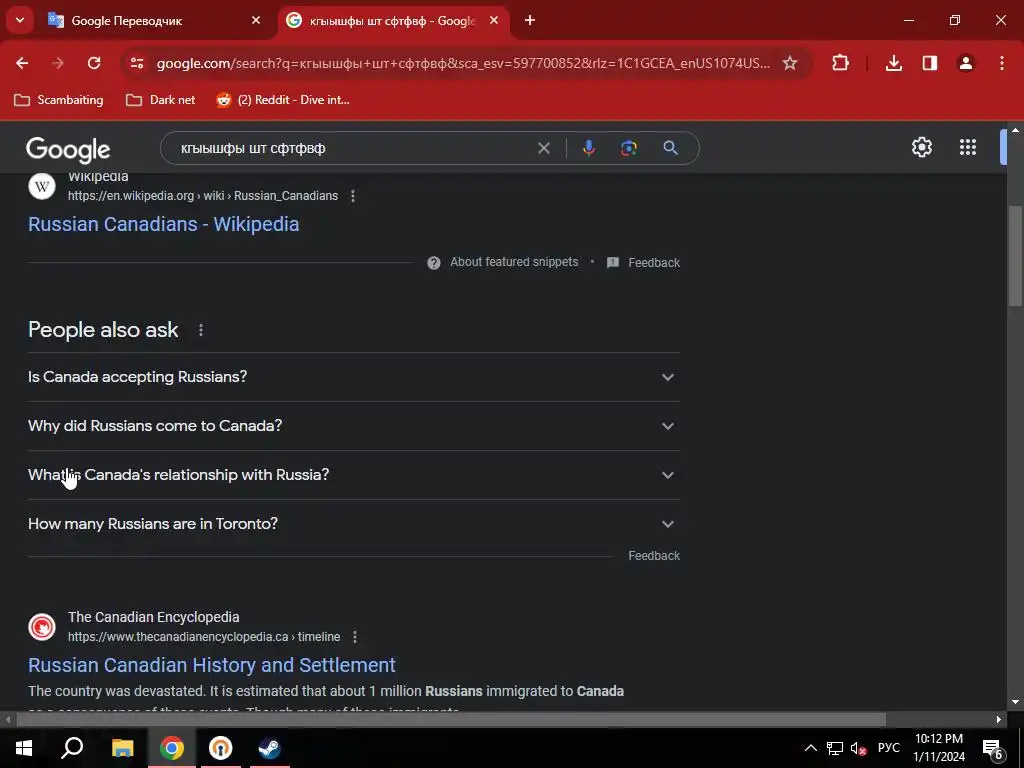The image size is (1024, 768).
Task: Close the Google Переводчик tab
Action: [x=256, y=20]
